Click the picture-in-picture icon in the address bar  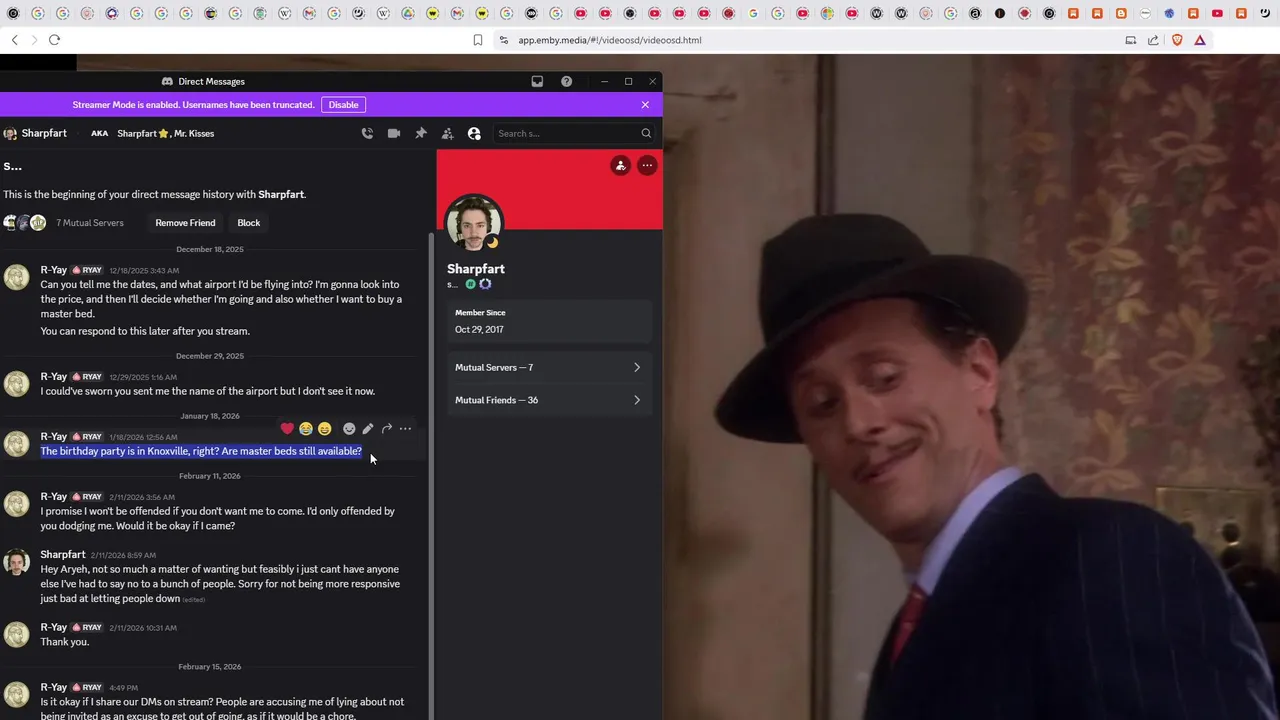[x=1131, y=40]
